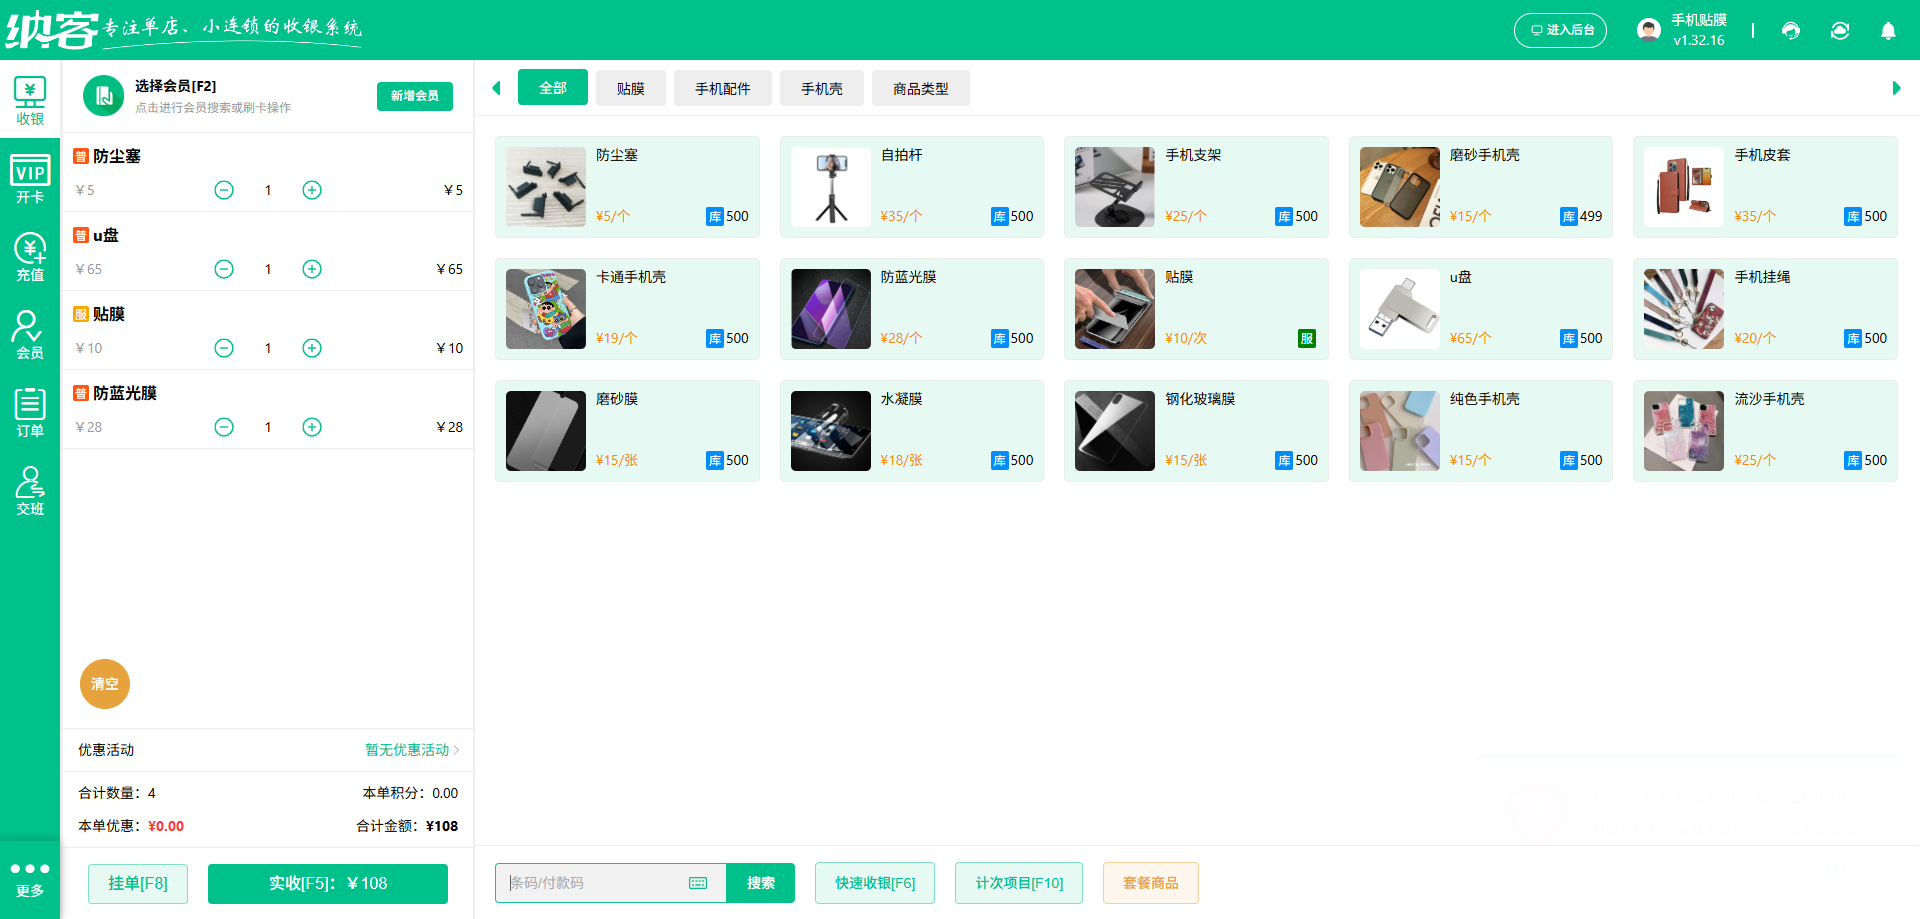
Task: Open the 交班 shift-change icon
Action: 30,490
